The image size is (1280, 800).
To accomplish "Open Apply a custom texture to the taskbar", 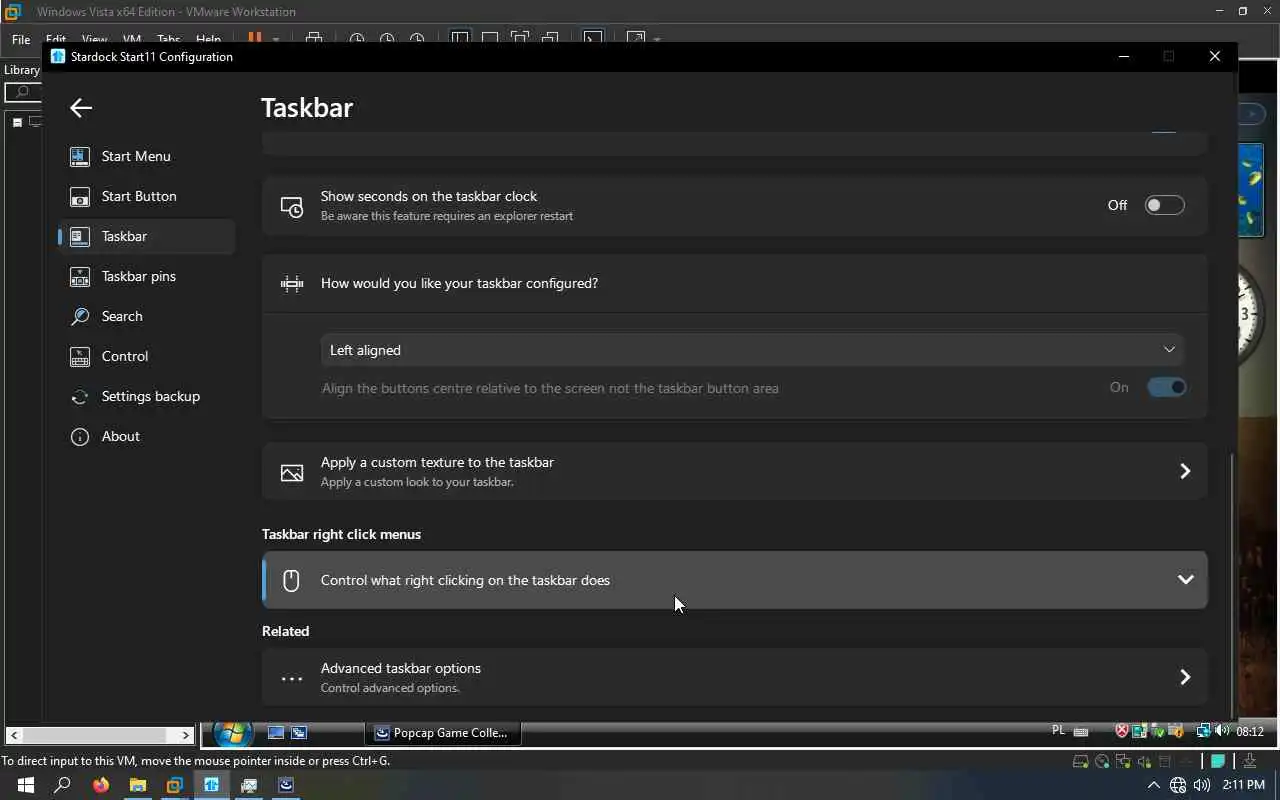I will [735, 471].
